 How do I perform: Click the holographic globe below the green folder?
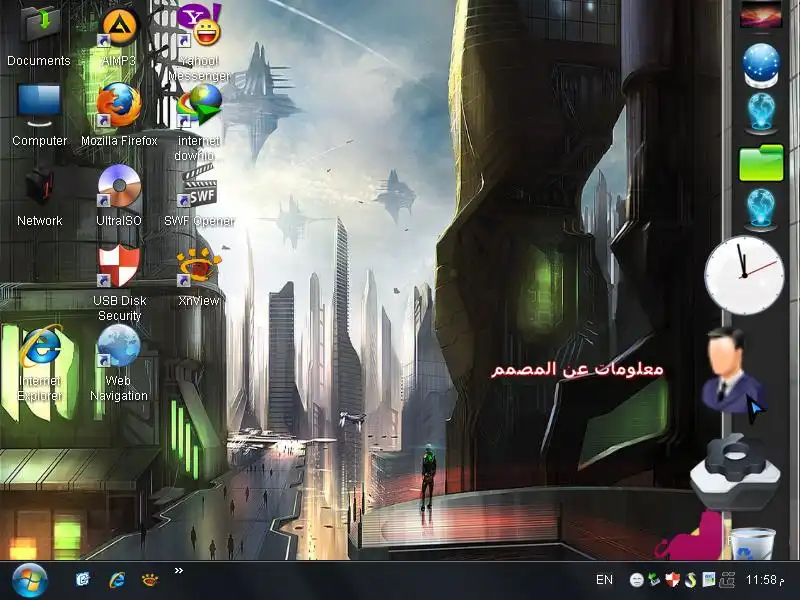(x=761, y=209)
